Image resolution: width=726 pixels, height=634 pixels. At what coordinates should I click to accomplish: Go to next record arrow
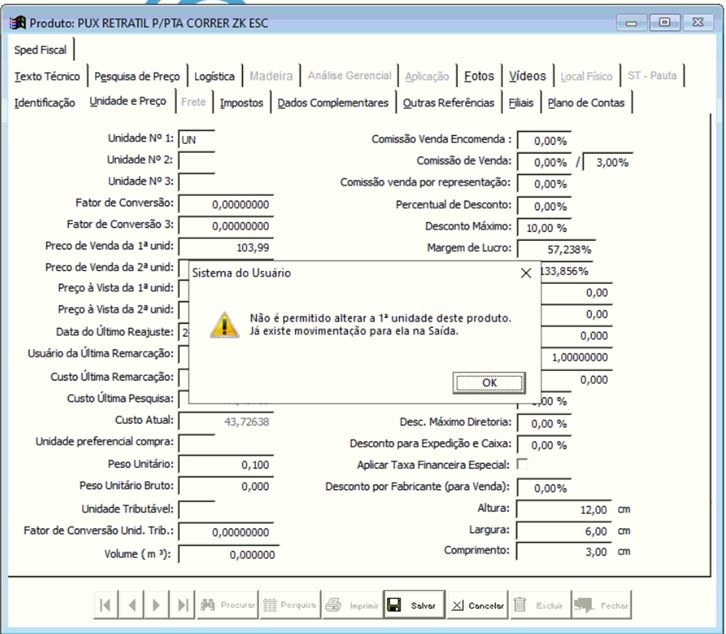[156, 605]
